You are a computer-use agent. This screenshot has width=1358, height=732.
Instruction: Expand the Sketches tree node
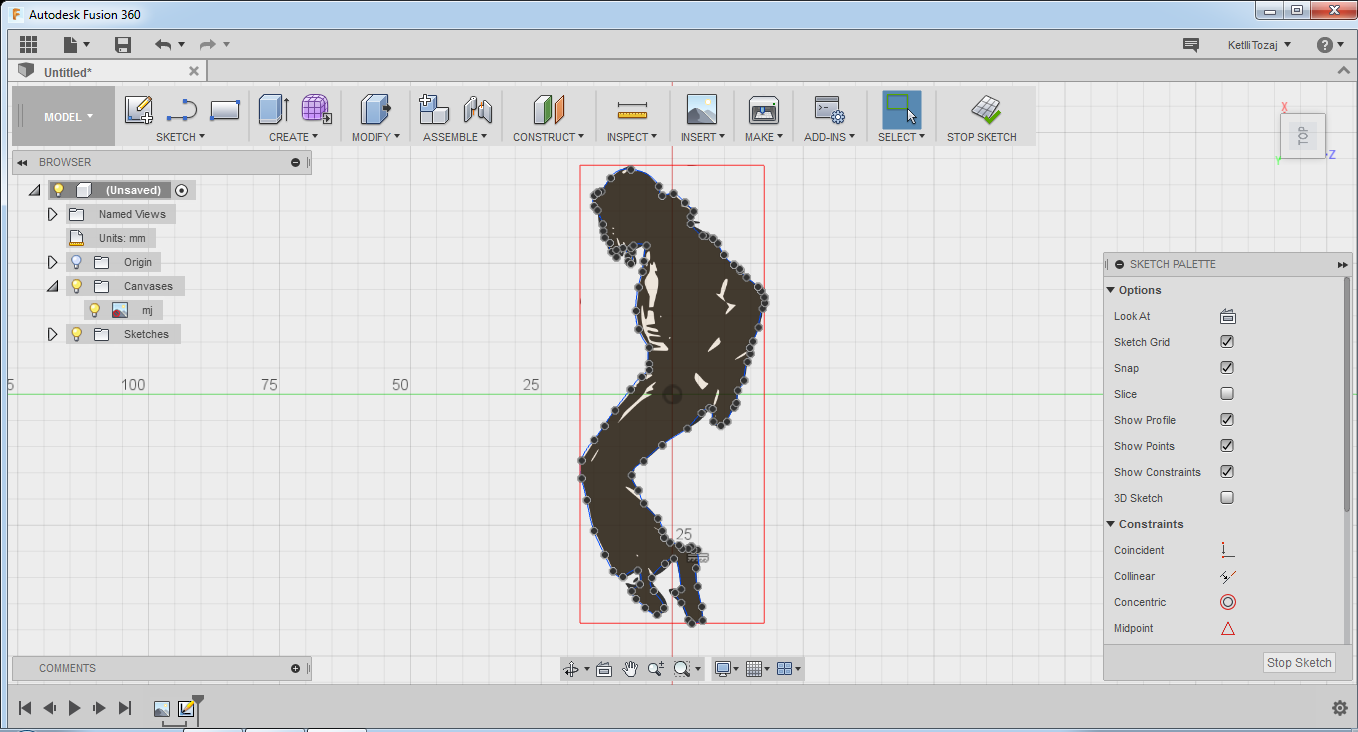(x=53, y=334)
